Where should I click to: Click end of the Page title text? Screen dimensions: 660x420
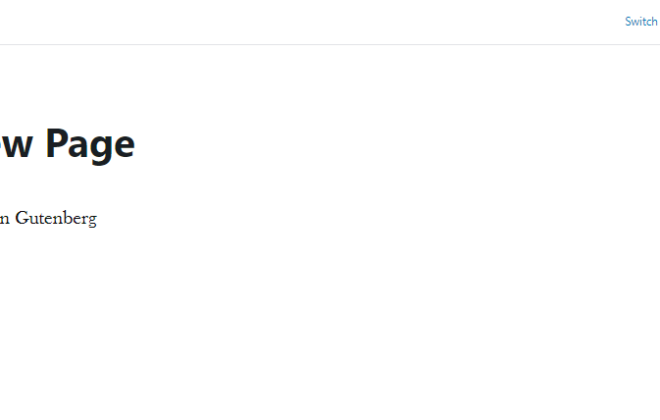pos(135,144)
